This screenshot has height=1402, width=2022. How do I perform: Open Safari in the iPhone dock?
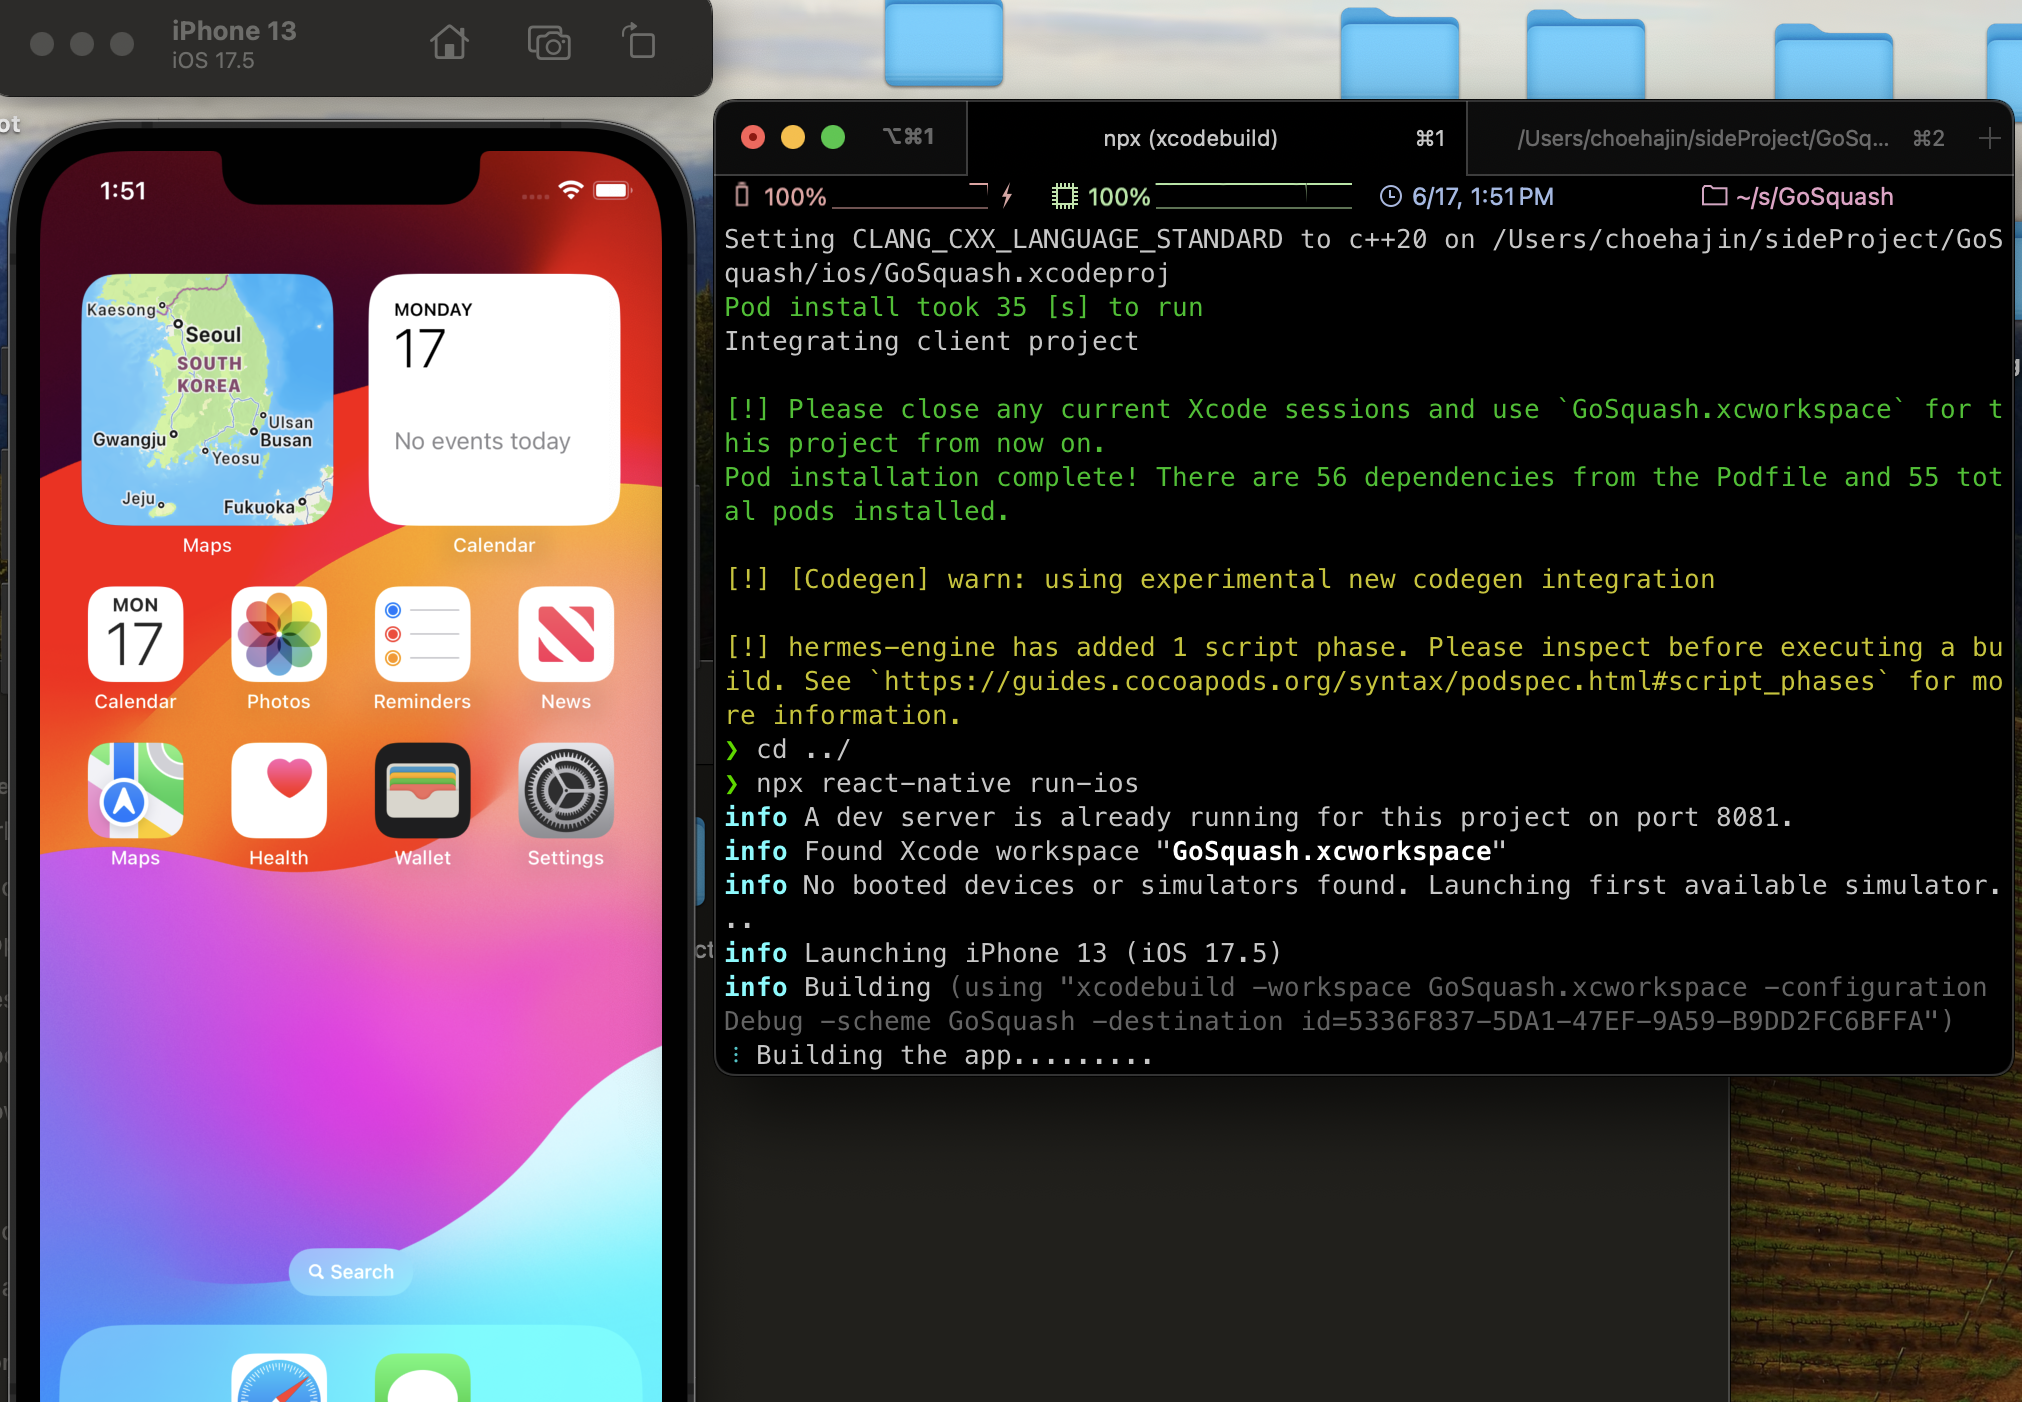click(x=279, y=1380)
